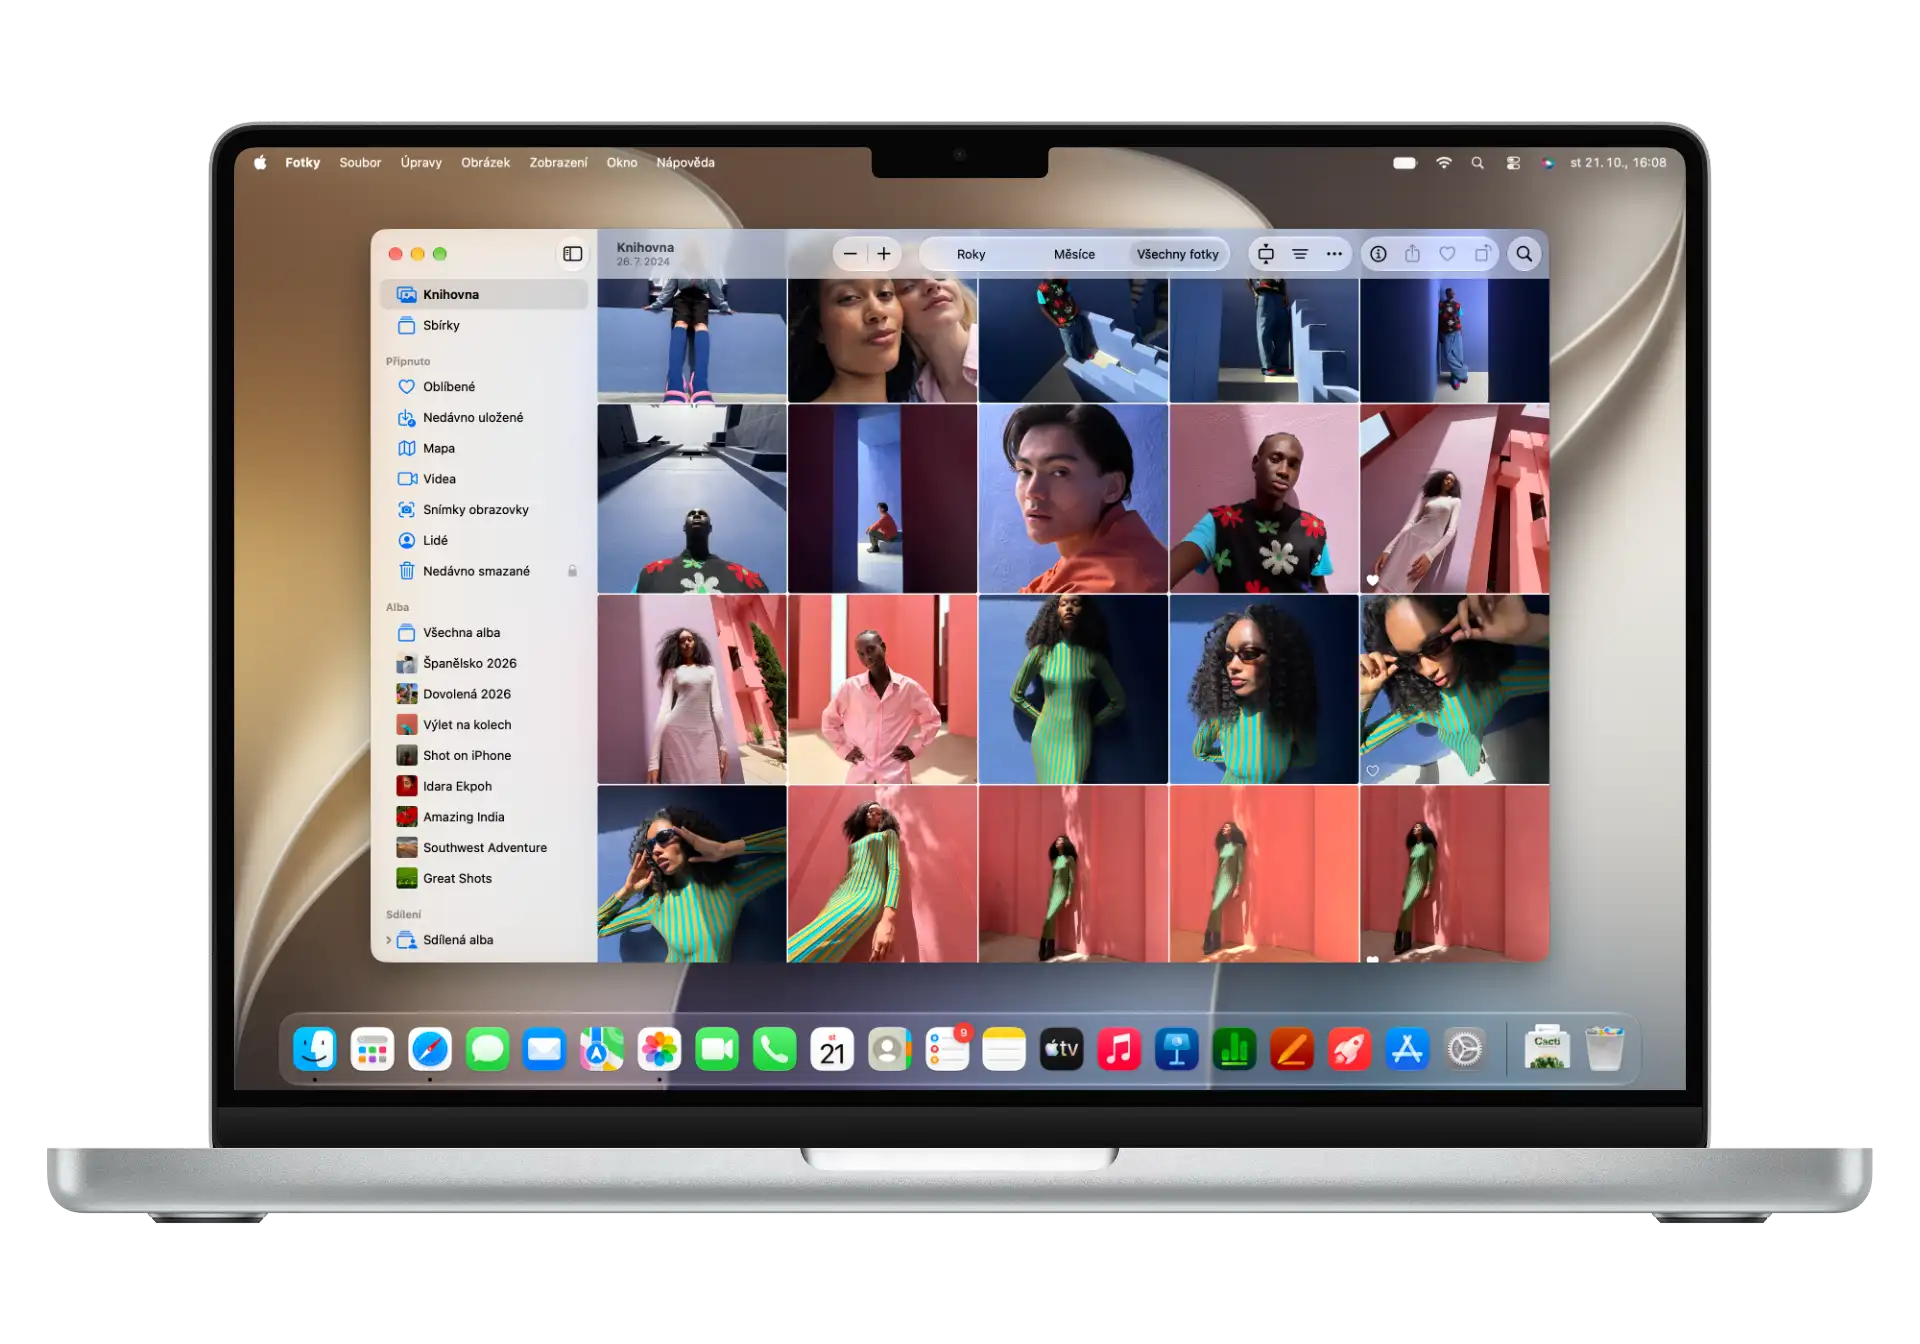
Task: Show photo info with the info icon
Action: point(1378,254)
